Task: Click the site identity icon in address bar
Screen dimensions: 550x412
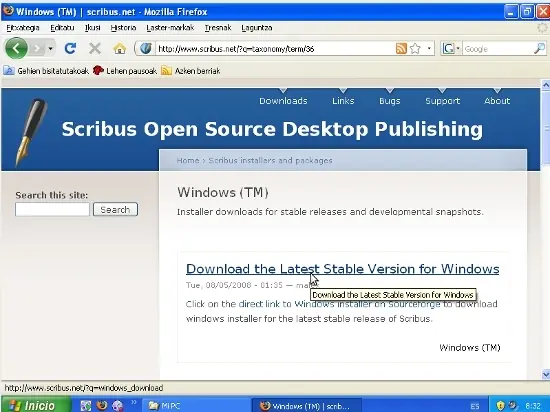Action: tap(145, 48)
